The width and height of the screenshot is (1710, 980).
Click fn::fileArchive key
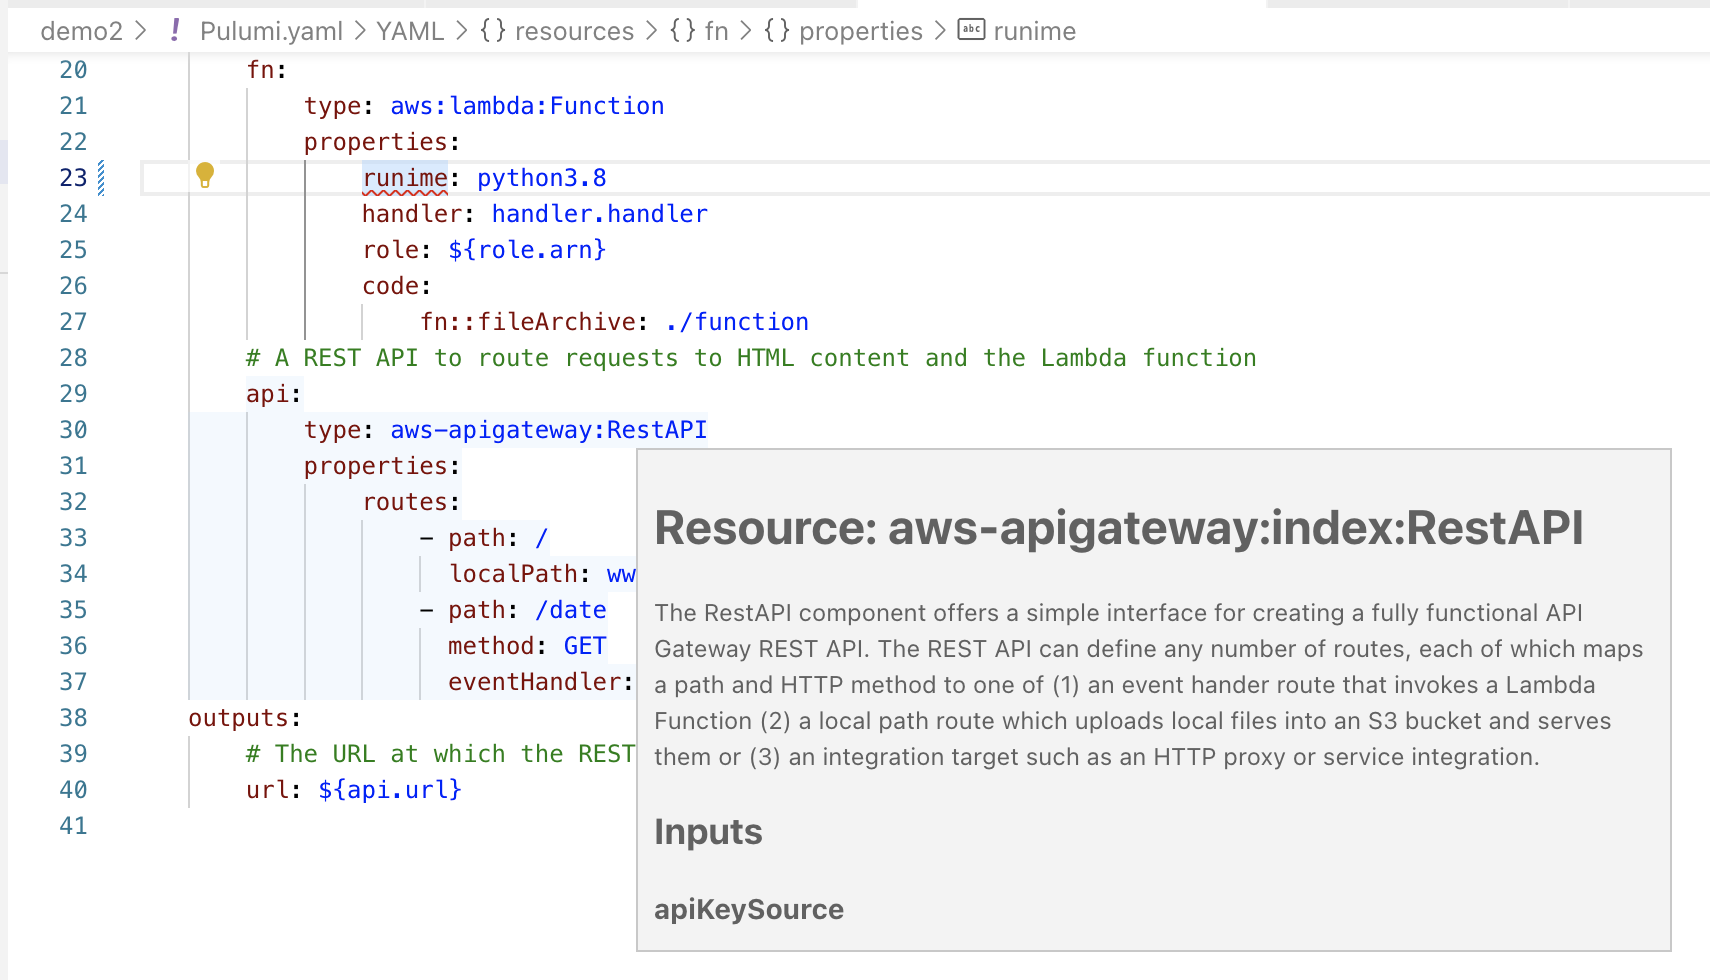(x=528, y=322)
